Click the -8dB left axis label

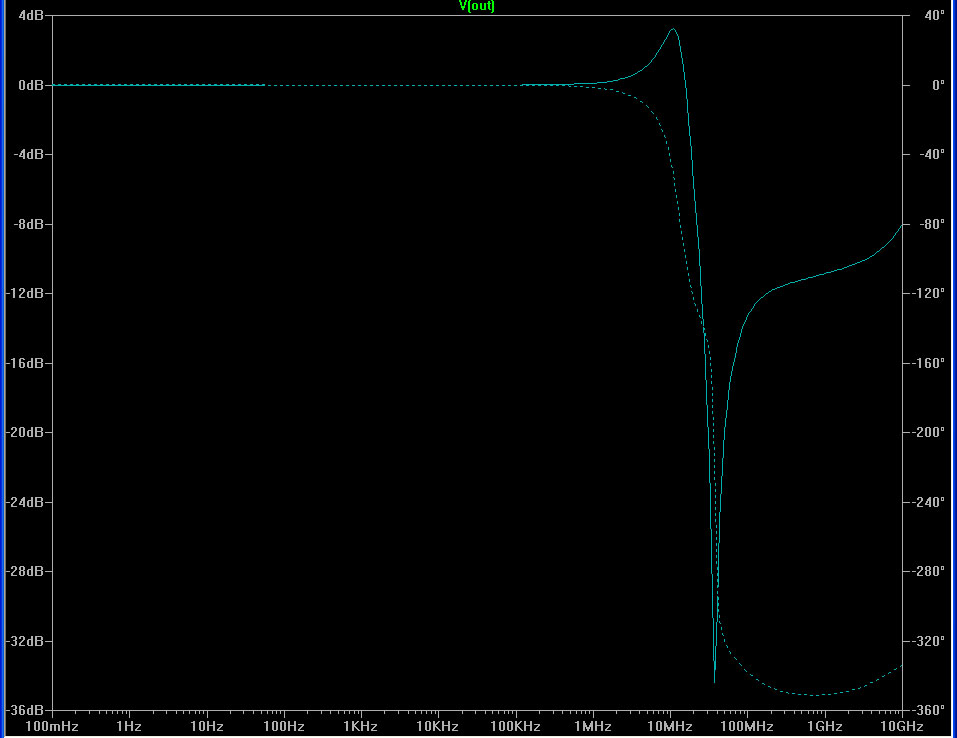pos(29,224)
